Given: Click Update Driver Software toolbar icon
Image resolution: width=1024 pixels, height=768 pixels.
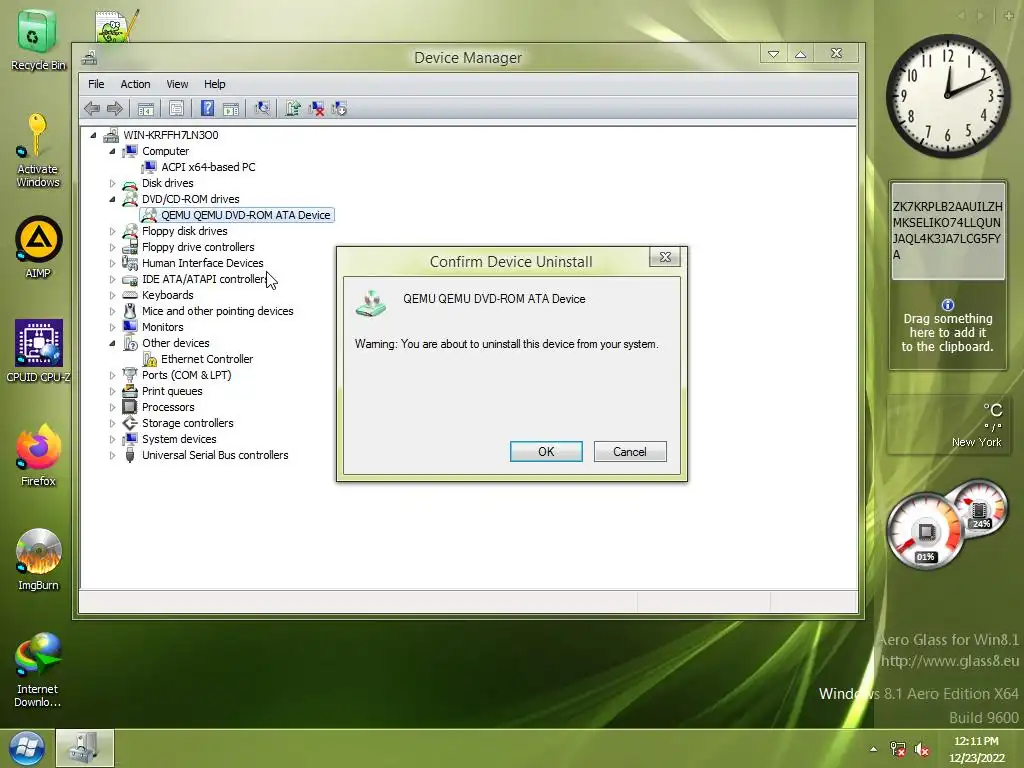Looking at the screenshot, I should coord(293,108).
